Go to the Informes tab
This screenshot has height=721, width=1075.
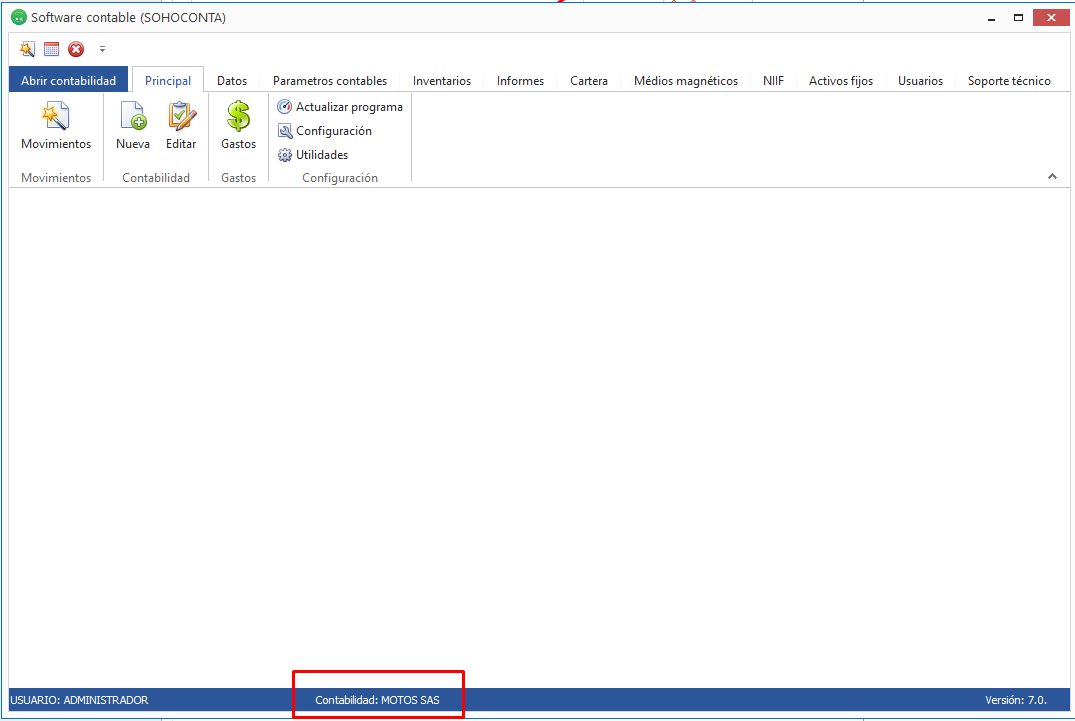coord(520,81)
